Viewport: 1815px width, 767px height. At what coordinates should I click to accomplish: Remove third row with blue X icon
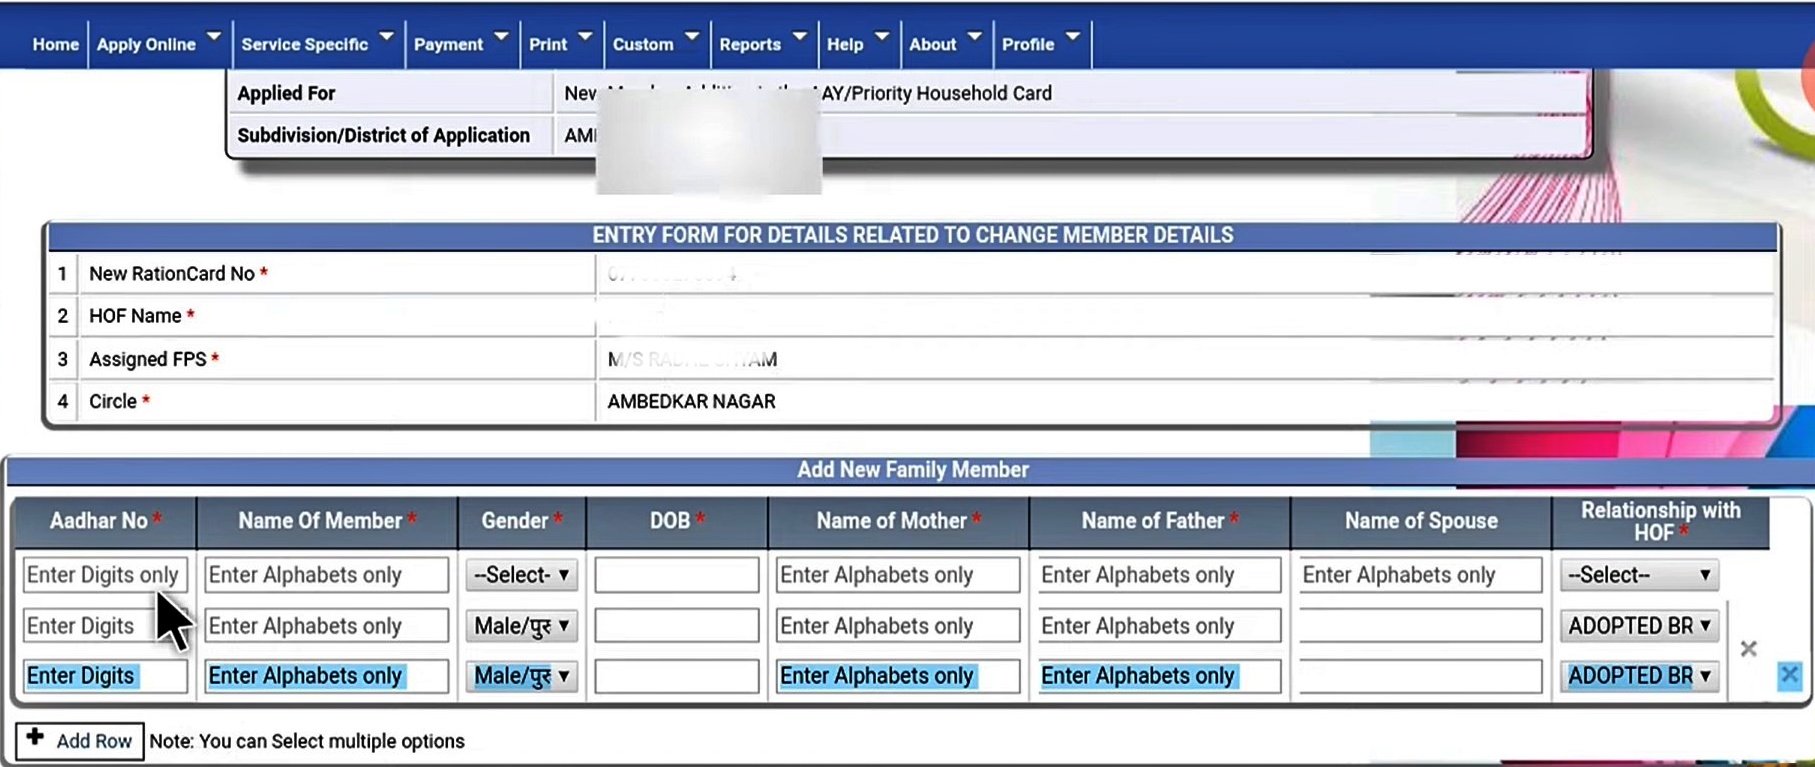tap(1789, 675)
